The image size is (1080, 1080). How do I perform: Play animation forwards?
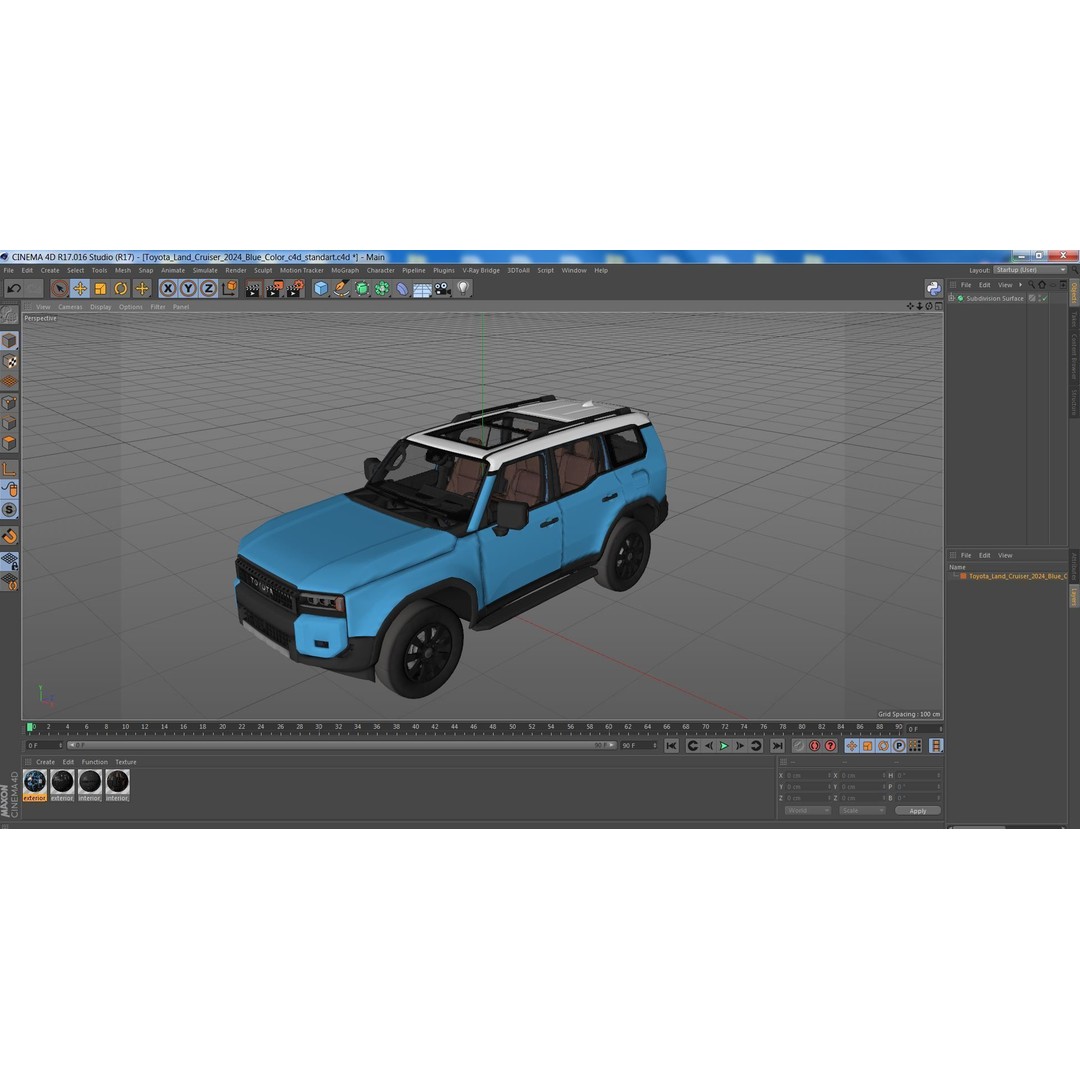pyautogui.click(x=724, y=746)
